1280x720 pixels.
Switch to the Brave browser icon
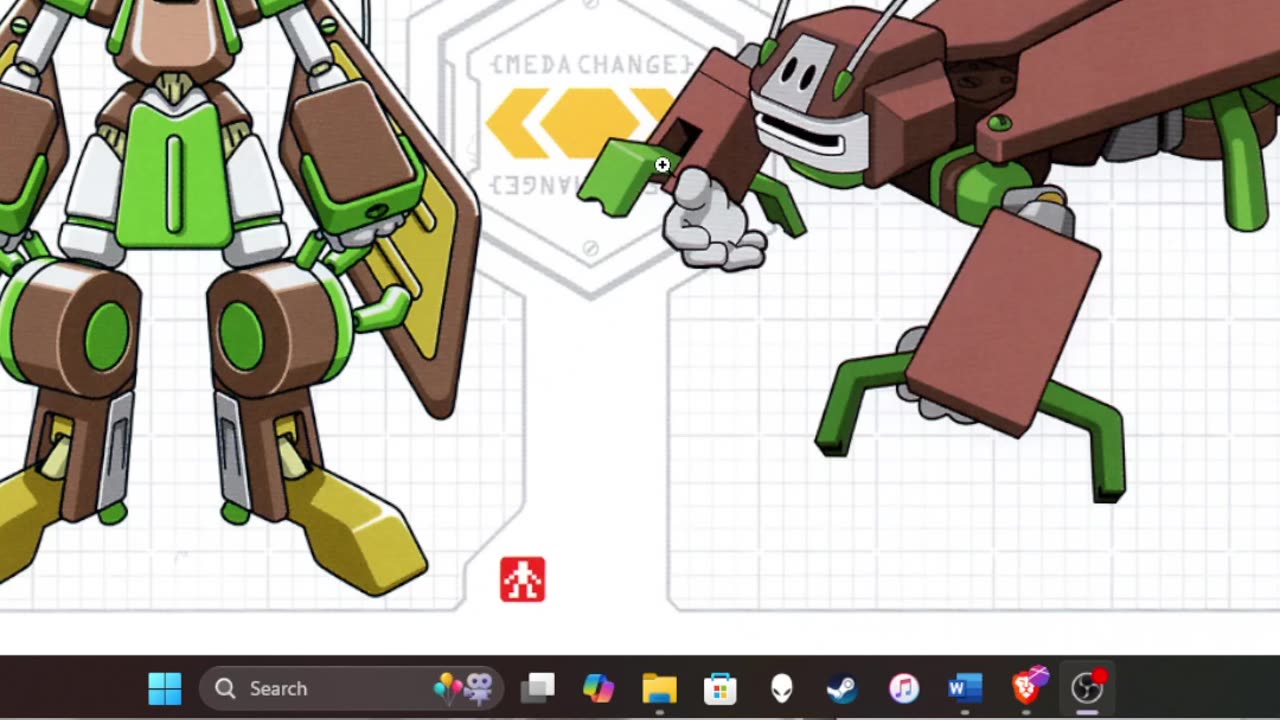(x=1027, y=687)
